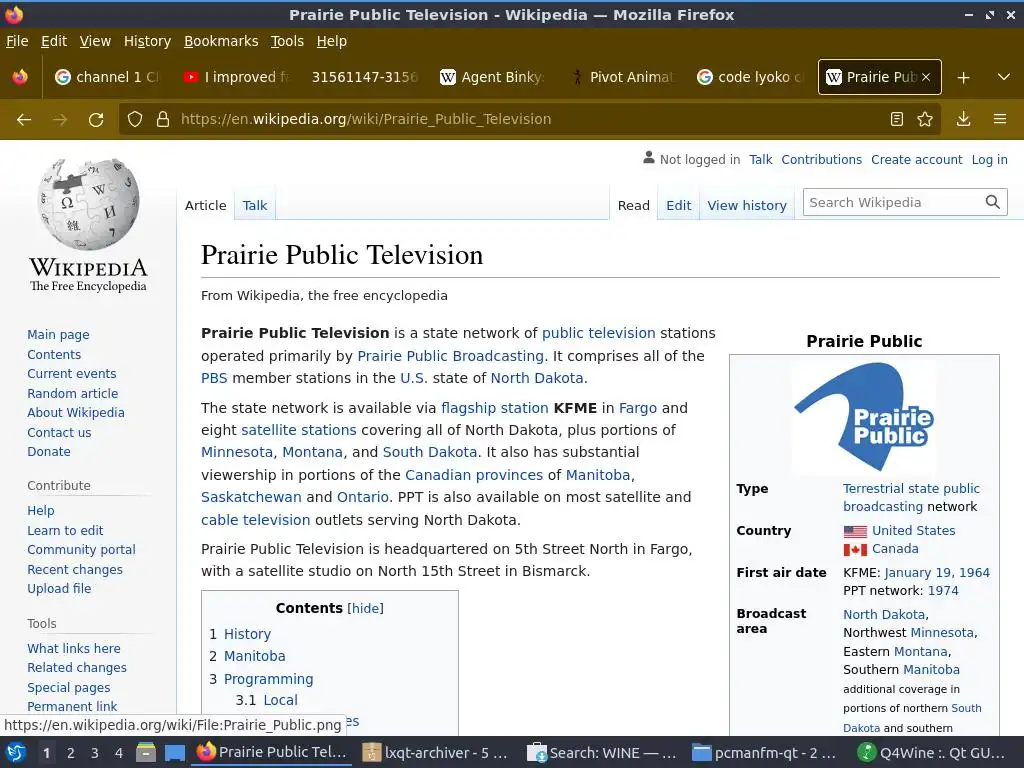This screenshot has width=1024, height=768.
Task: Open the Tools menu
Action: (x=287, y=41)
